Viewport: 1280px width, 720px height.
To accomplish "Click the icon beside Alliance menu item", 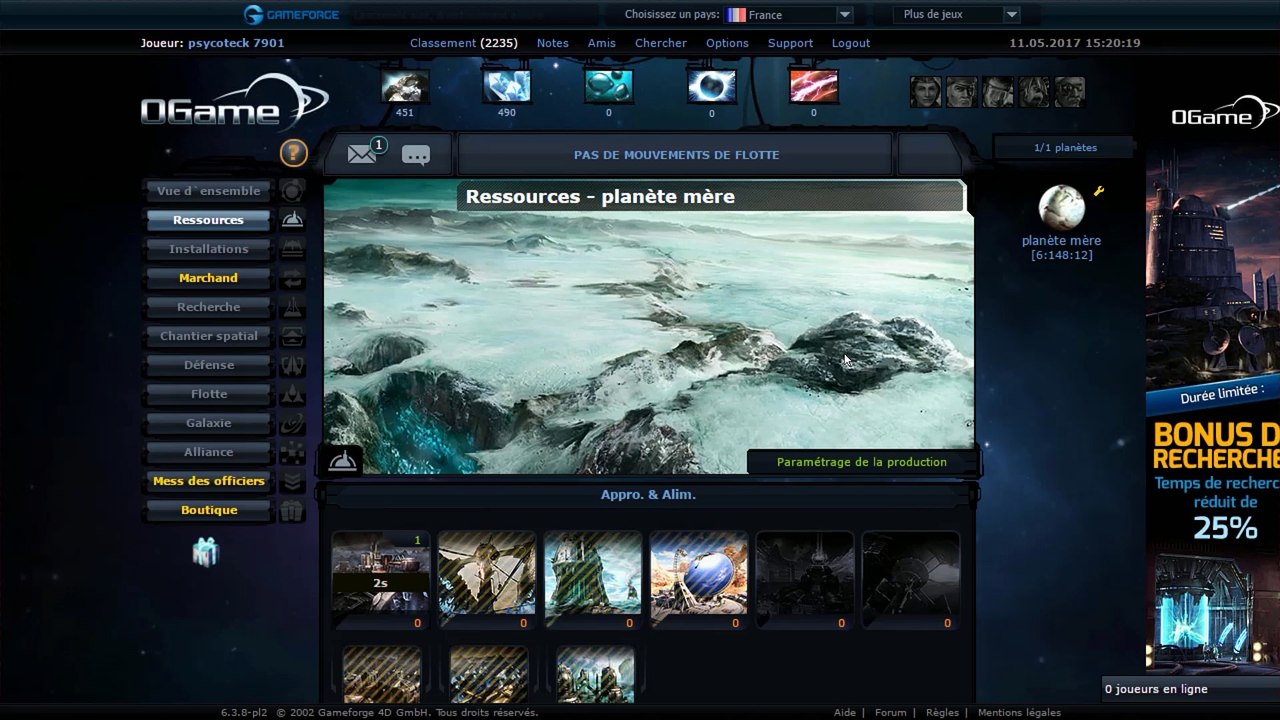I will tap(292, 452).
